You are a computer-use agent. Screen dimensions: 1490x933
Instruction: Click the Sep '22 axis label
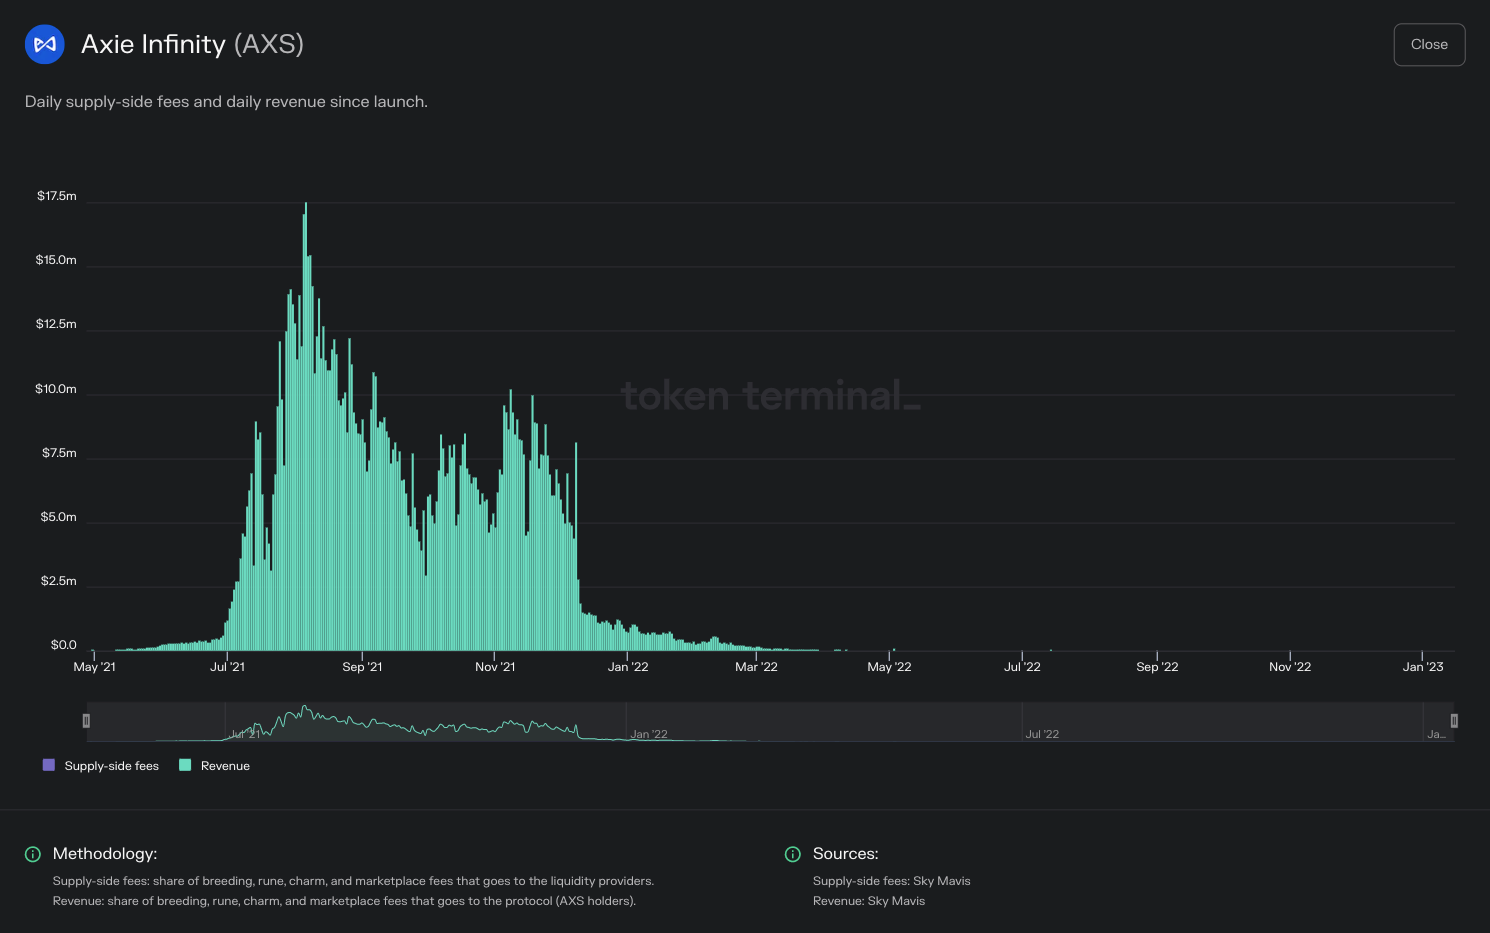point(1157,666)
